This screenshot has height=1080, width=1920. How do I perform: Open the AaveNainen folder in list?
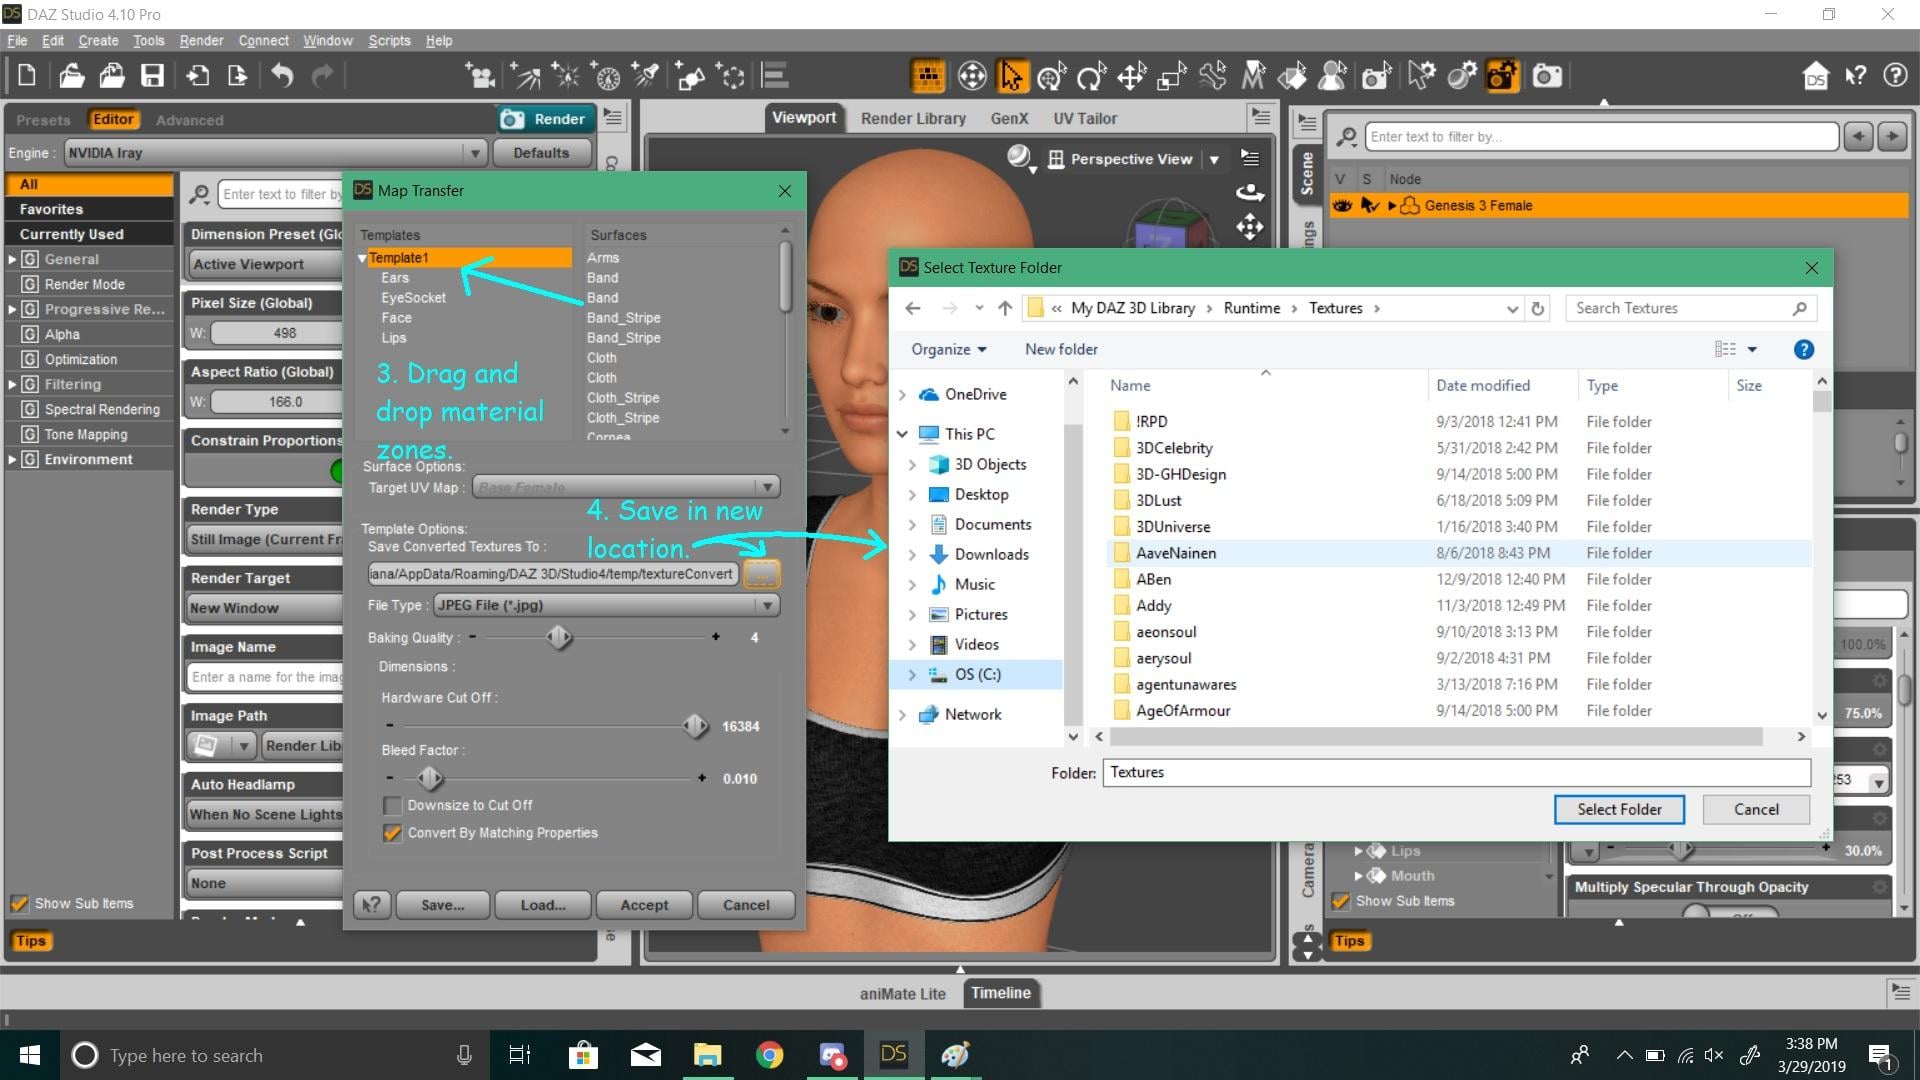pos(1175,553)
